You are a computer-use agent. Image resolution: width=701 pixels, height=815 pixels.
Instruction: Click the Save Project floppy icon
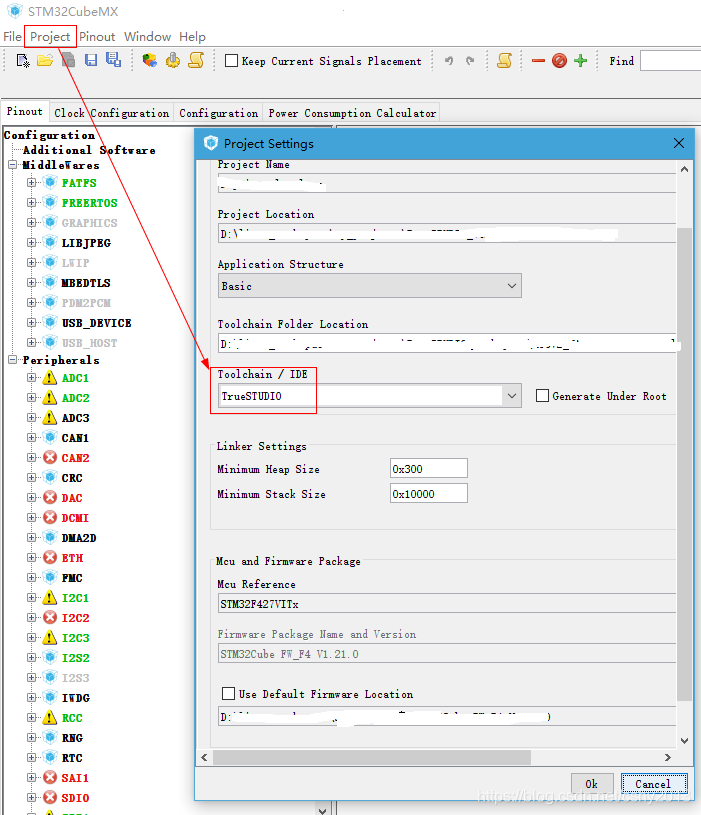(x=91, y=60)
